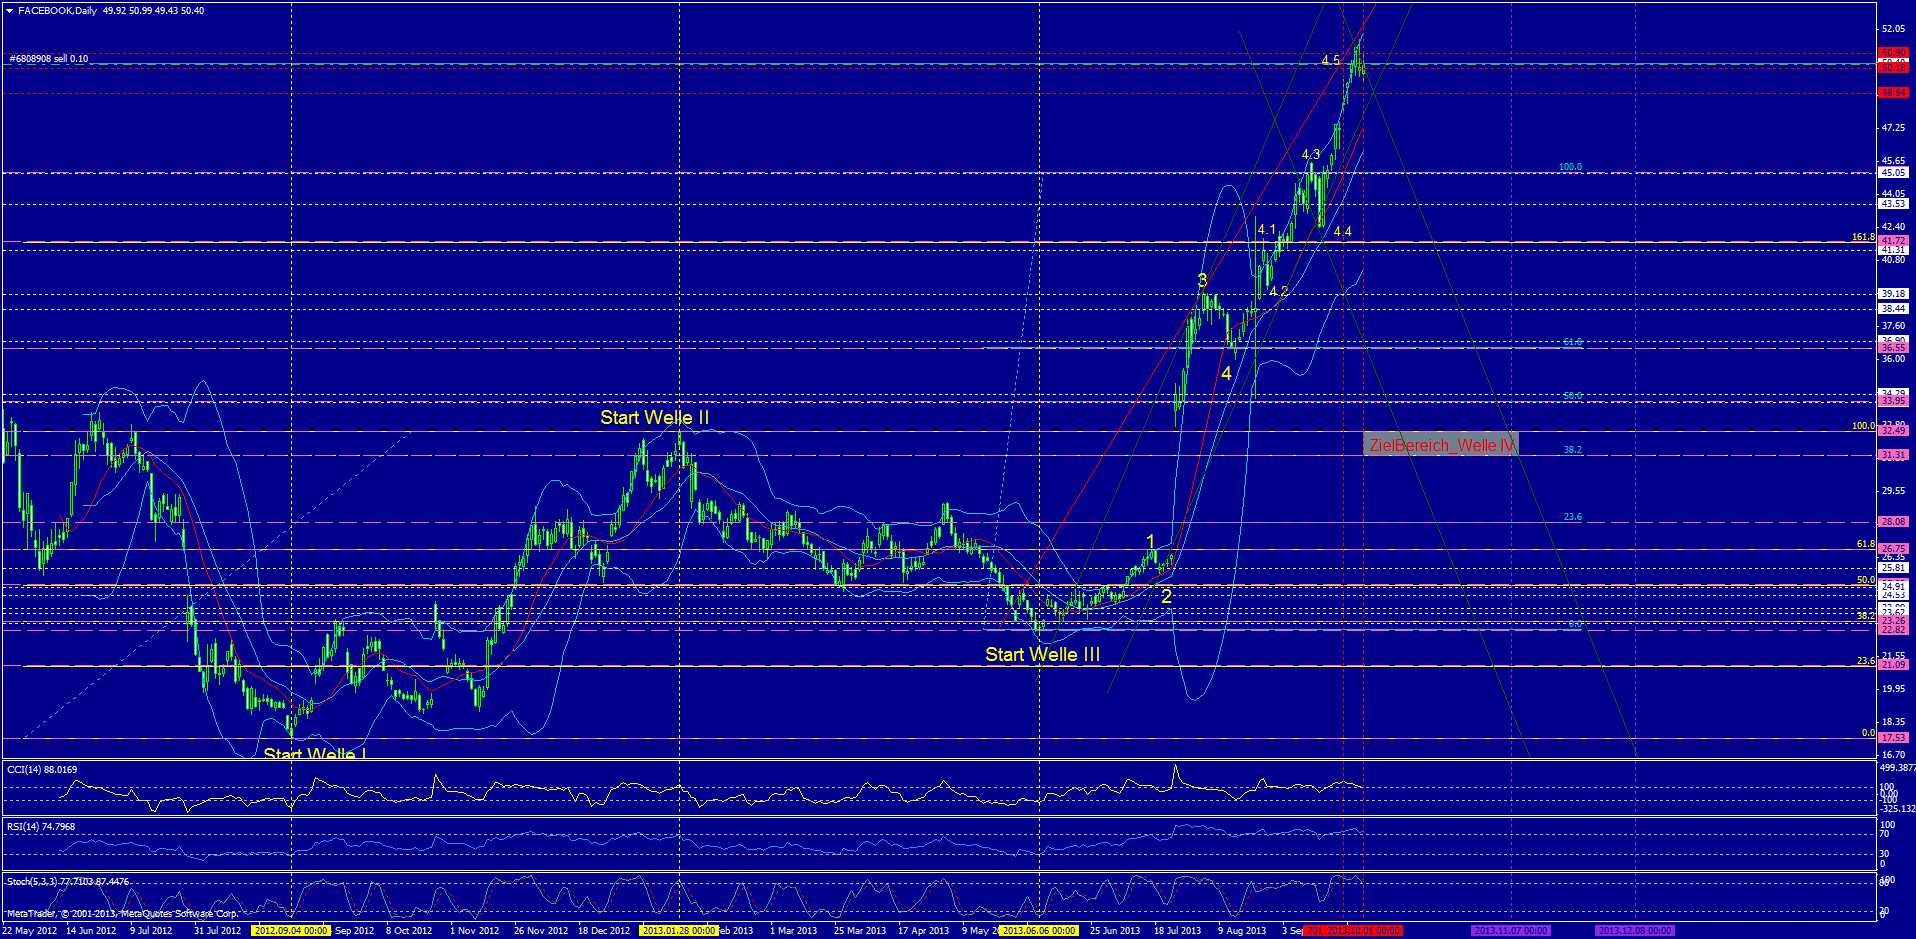Click the pink 33.95 price tag
This screenshot has width=1916, height=939.
coord(1893,401)
